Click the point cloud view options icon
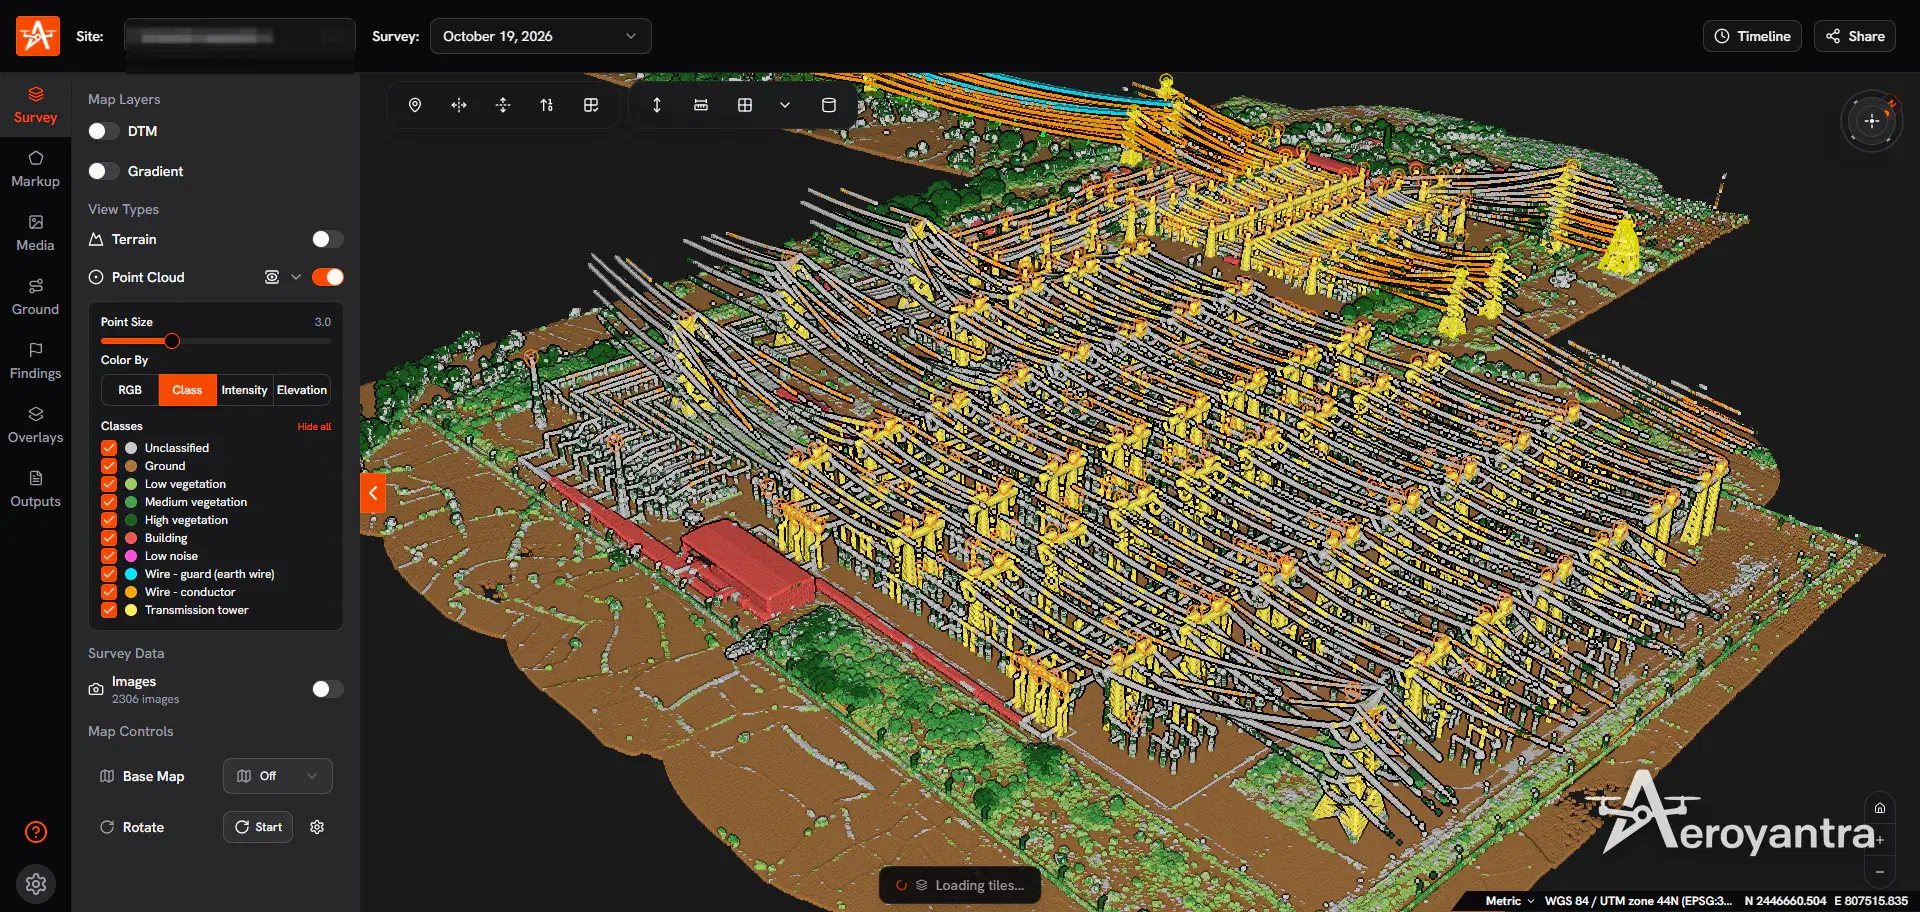Image resolution: width=1920 pixels, height=912 pixels. [x=271, y=277]
